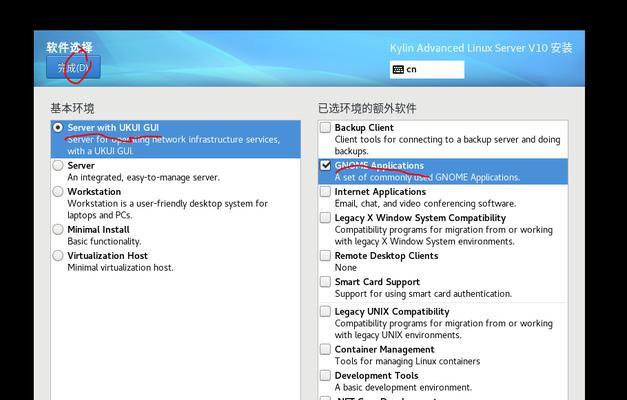The height and width of the screenshot is (400, 627).
Task: Click the 'An integrated, easy-to-manage server.' description
Action: coord(144,177)
